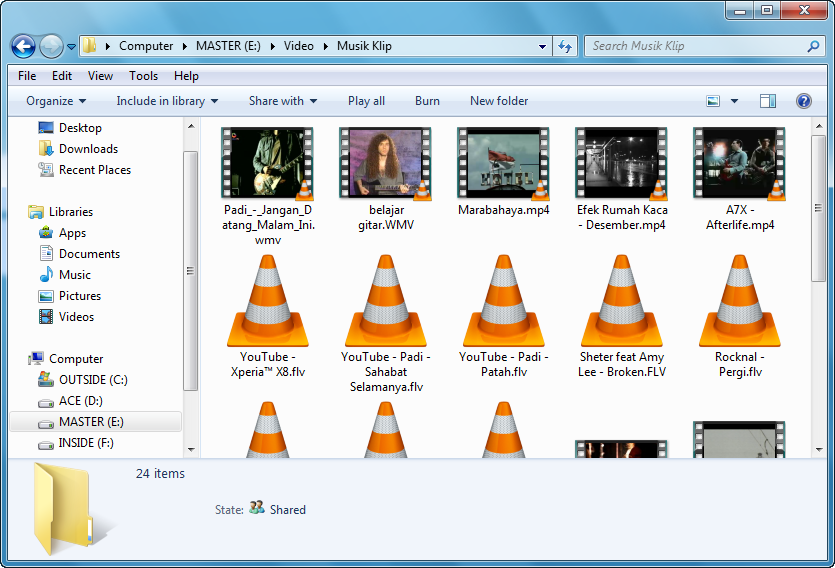Select YouTube Padi Sahabat Selamanya.flv VLC icon
Screen dimensions: 835x568
(386, 301)
